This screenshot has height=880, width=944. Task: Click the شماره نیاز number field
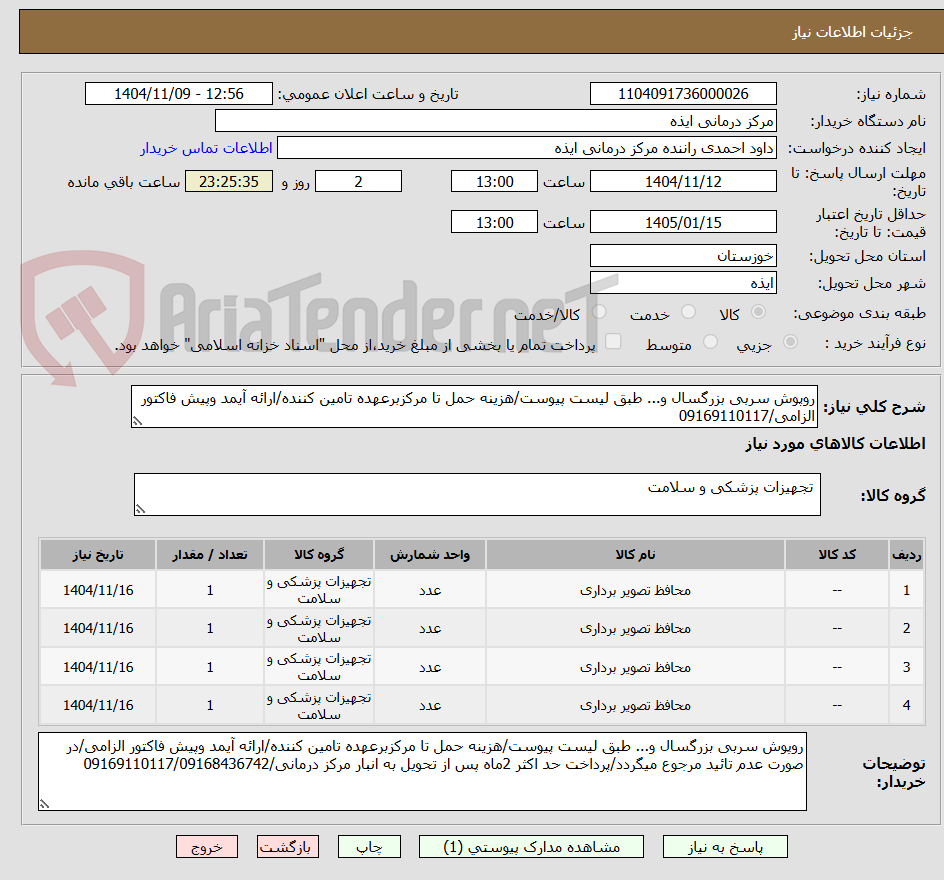pos(683,94)
